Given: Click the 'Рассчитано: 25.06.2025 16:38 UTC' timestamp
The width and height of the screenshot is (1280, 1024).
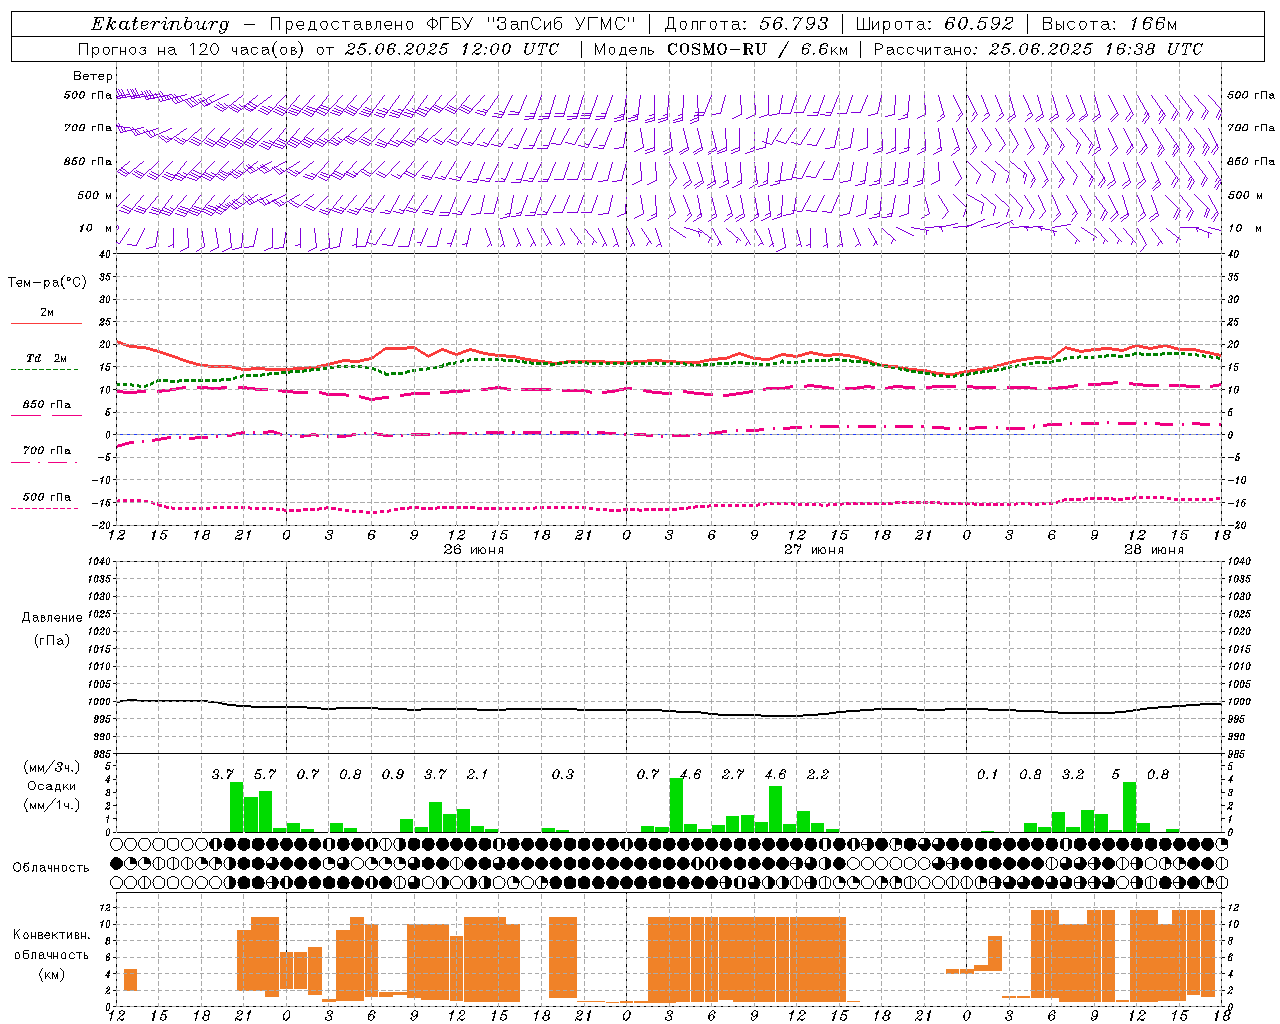Looking at the screenshot, I should (1038, 49).
